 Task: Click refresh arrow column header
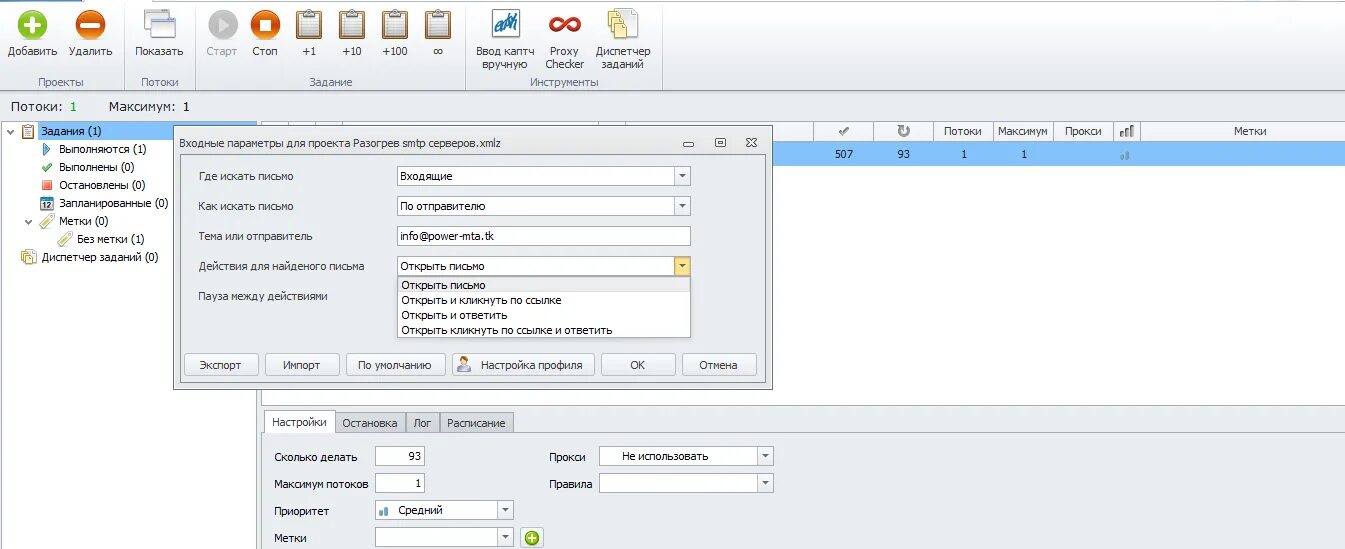click(904, 131)
